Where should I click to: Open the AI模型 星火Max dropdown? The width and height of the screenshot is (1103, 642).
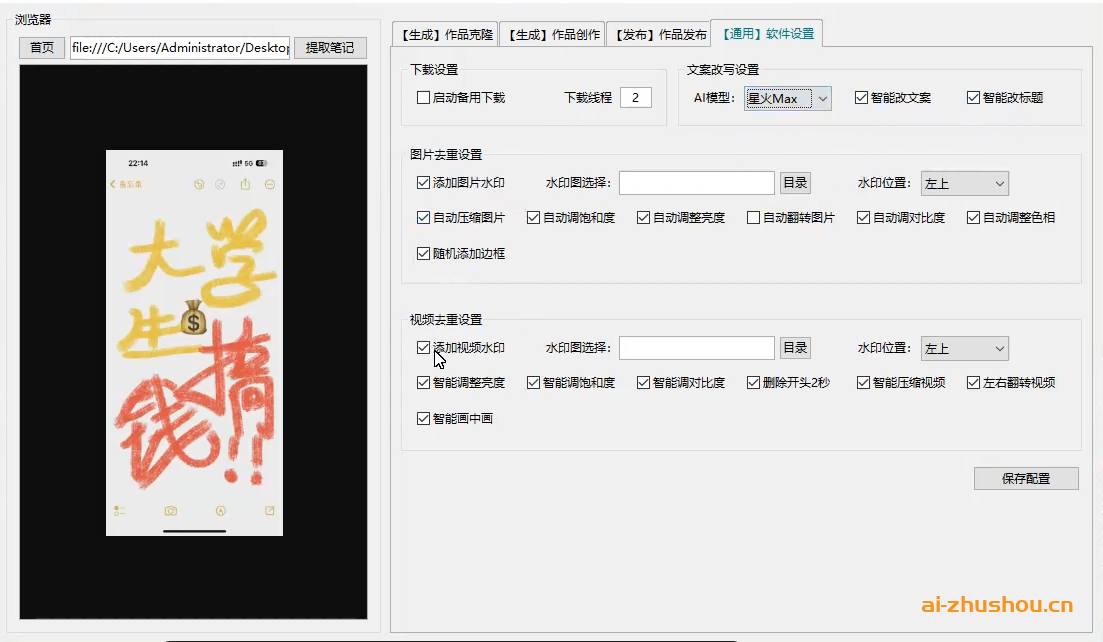tap(787, 97)
